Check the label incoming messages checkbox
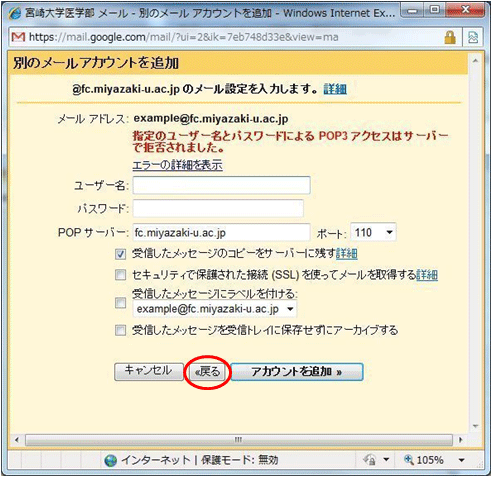The image size is (492, 477). tap(120, 303)
